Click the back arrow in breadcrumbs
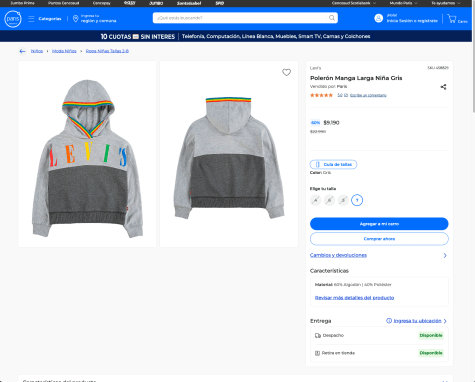The height and width of the screenshot is (382, 475). click(22, 51)
